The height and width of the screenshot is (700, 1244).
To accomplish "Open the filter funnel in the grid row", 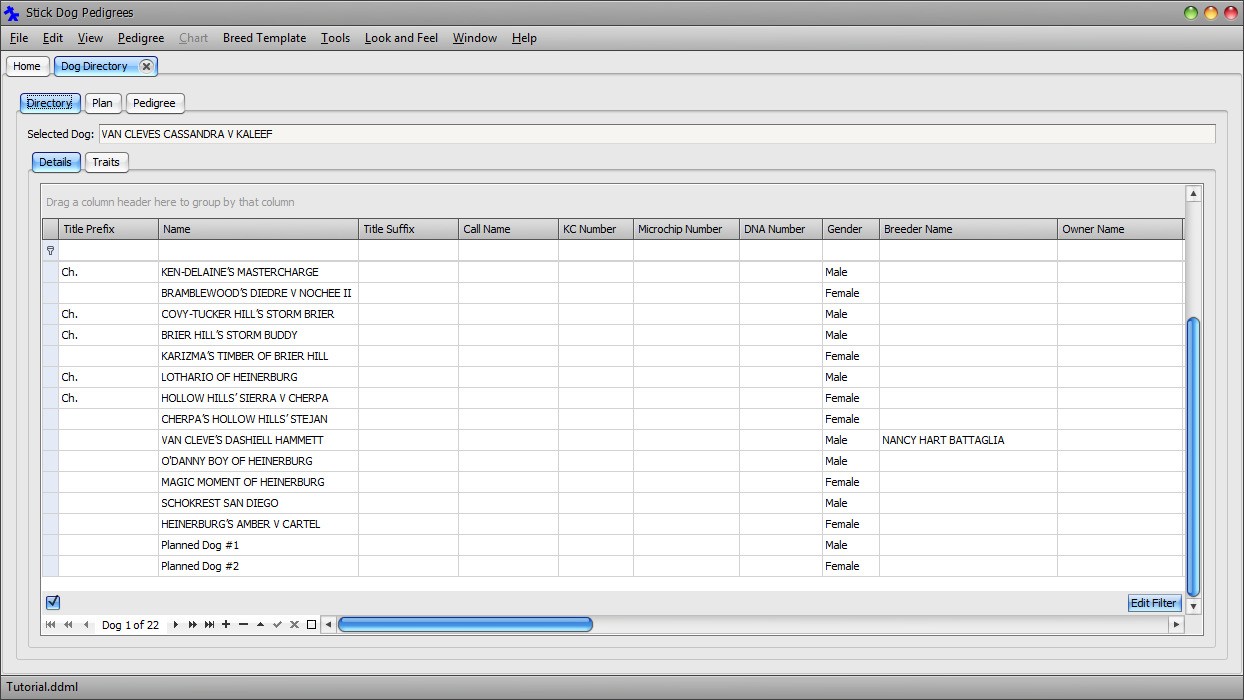I will [x=50, y=250].
